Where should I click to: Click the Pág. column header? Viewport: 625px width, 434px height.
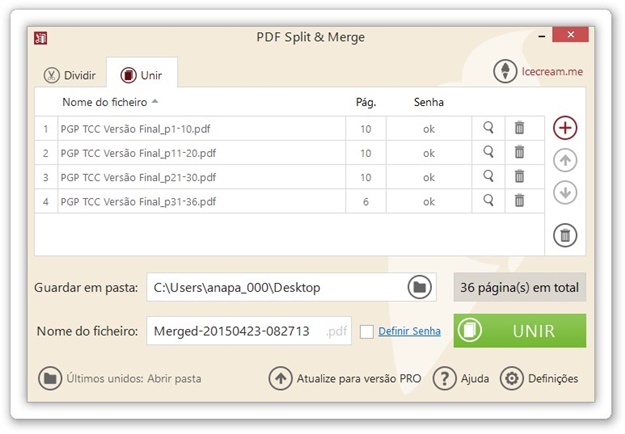coord(366,102)
